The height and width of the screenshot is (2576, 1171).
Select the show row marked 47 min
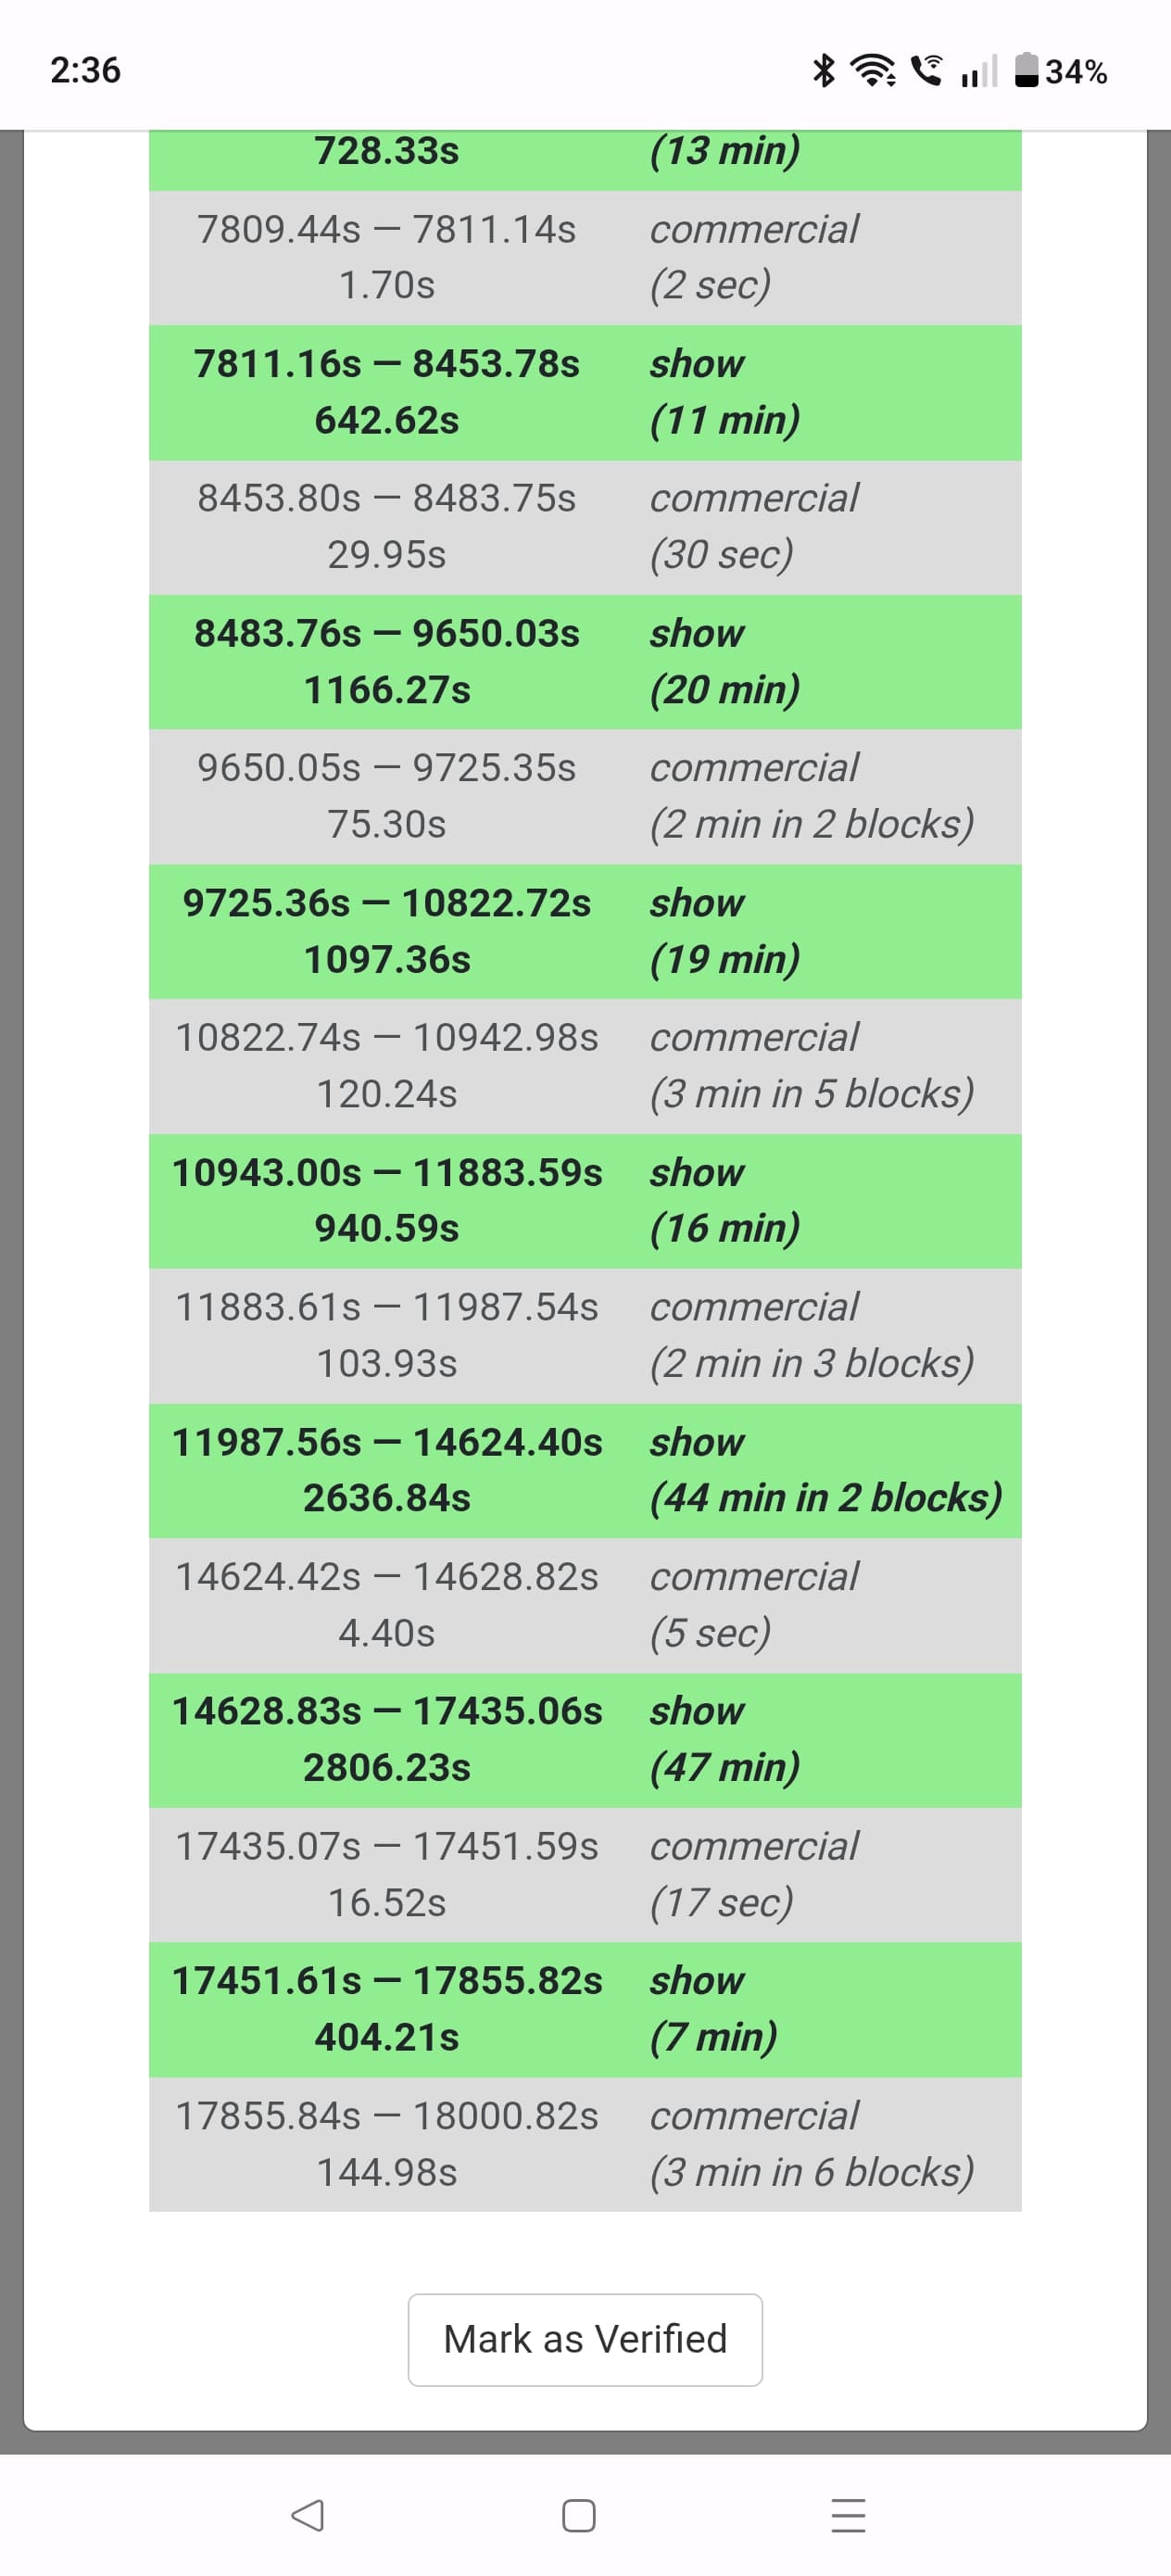click(585, 1740)
